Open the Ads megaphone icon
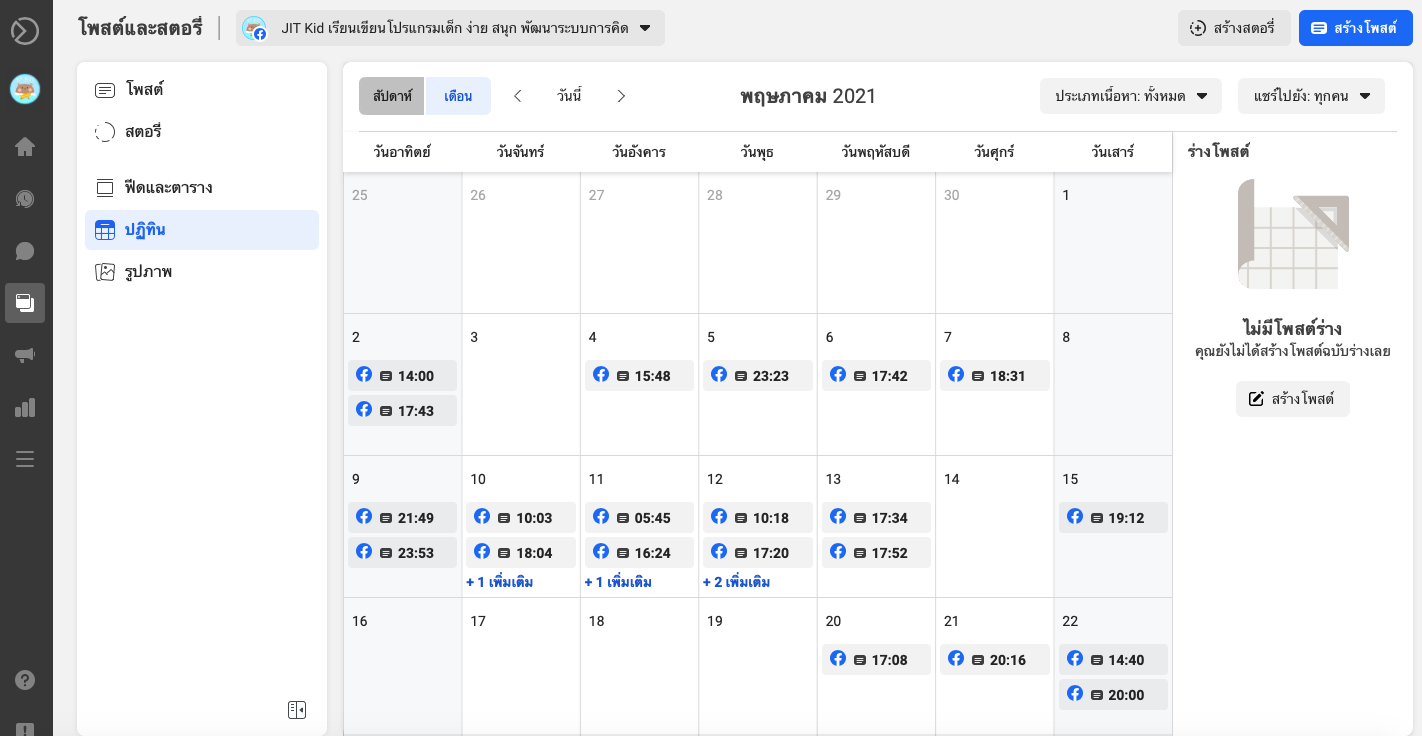The width and height of the screenshot is (1422, 736). tap(25, 355)
